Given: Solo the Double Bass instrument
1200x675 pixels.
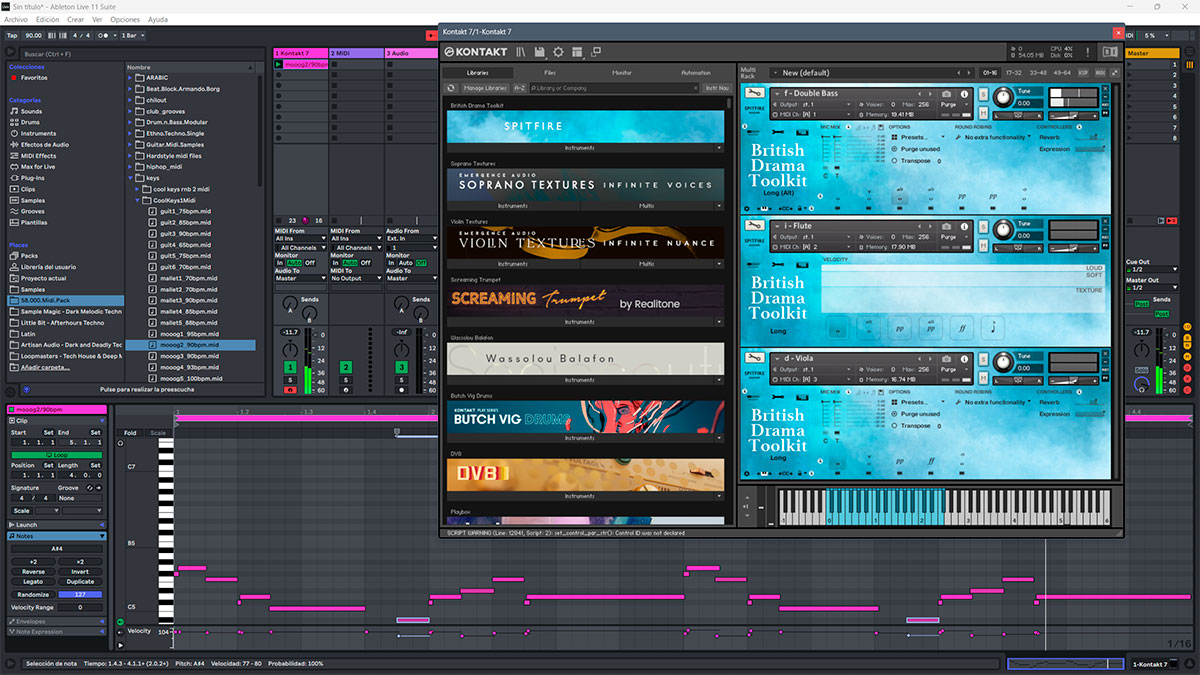Looking at the screenshot, I should tap(983, 94).
